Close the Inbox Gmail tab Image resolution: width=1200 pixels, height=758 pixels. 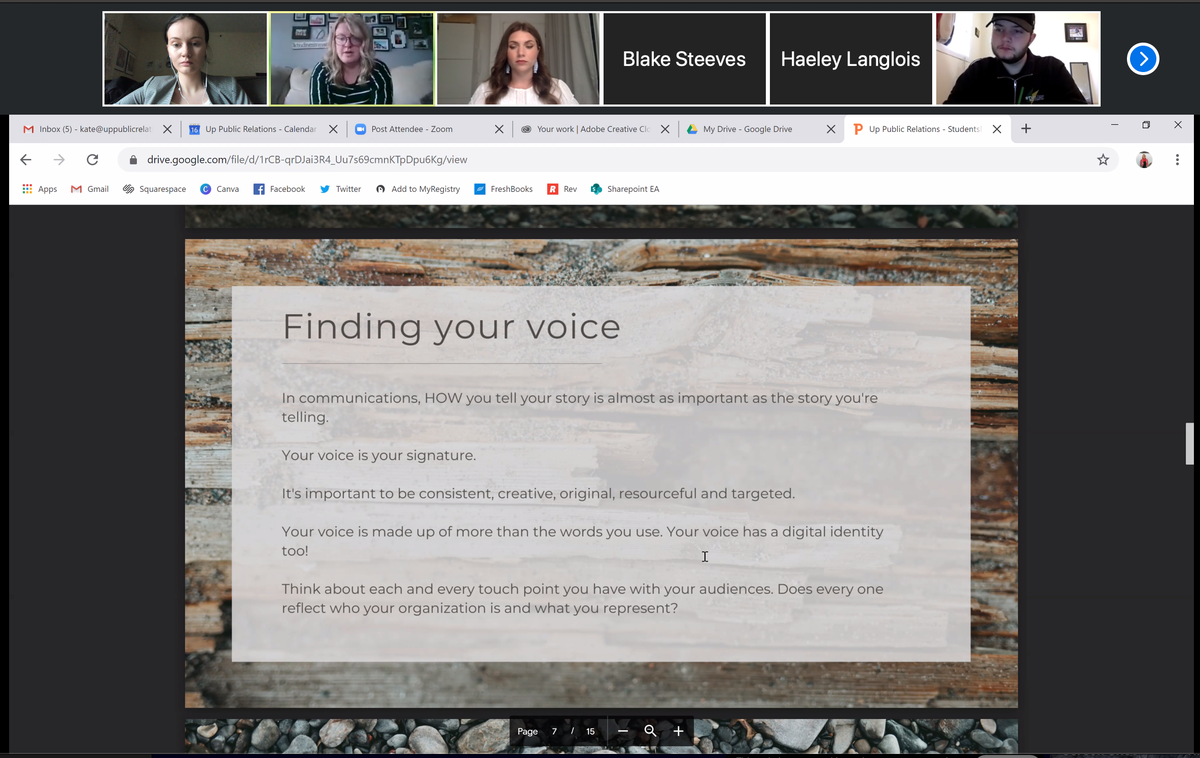coord(167,129)
